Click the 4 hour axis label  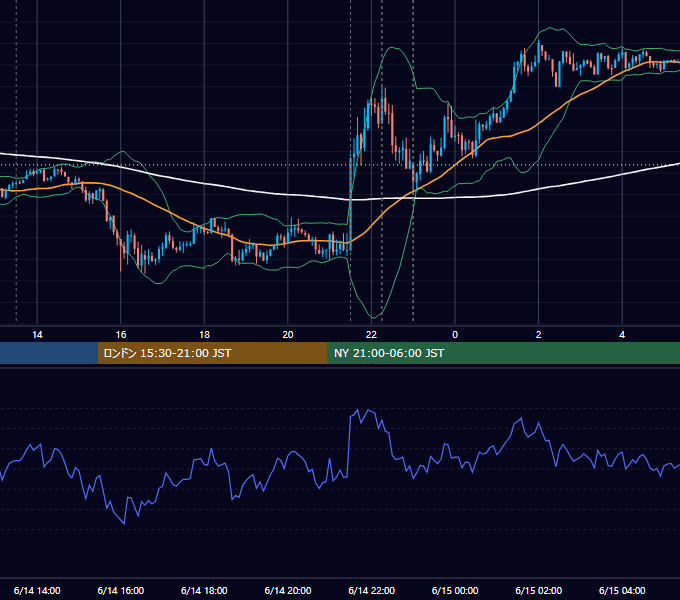[622, 335]
